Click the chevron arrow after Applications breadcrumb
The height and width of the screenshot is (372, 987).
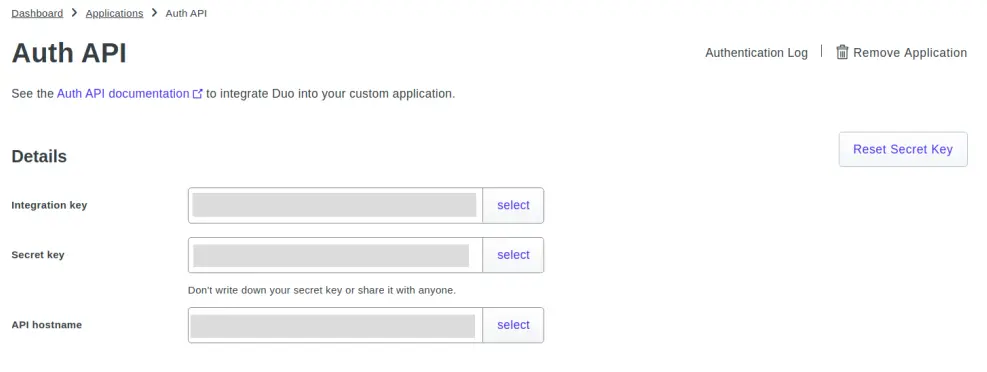(x=154, y=13)
